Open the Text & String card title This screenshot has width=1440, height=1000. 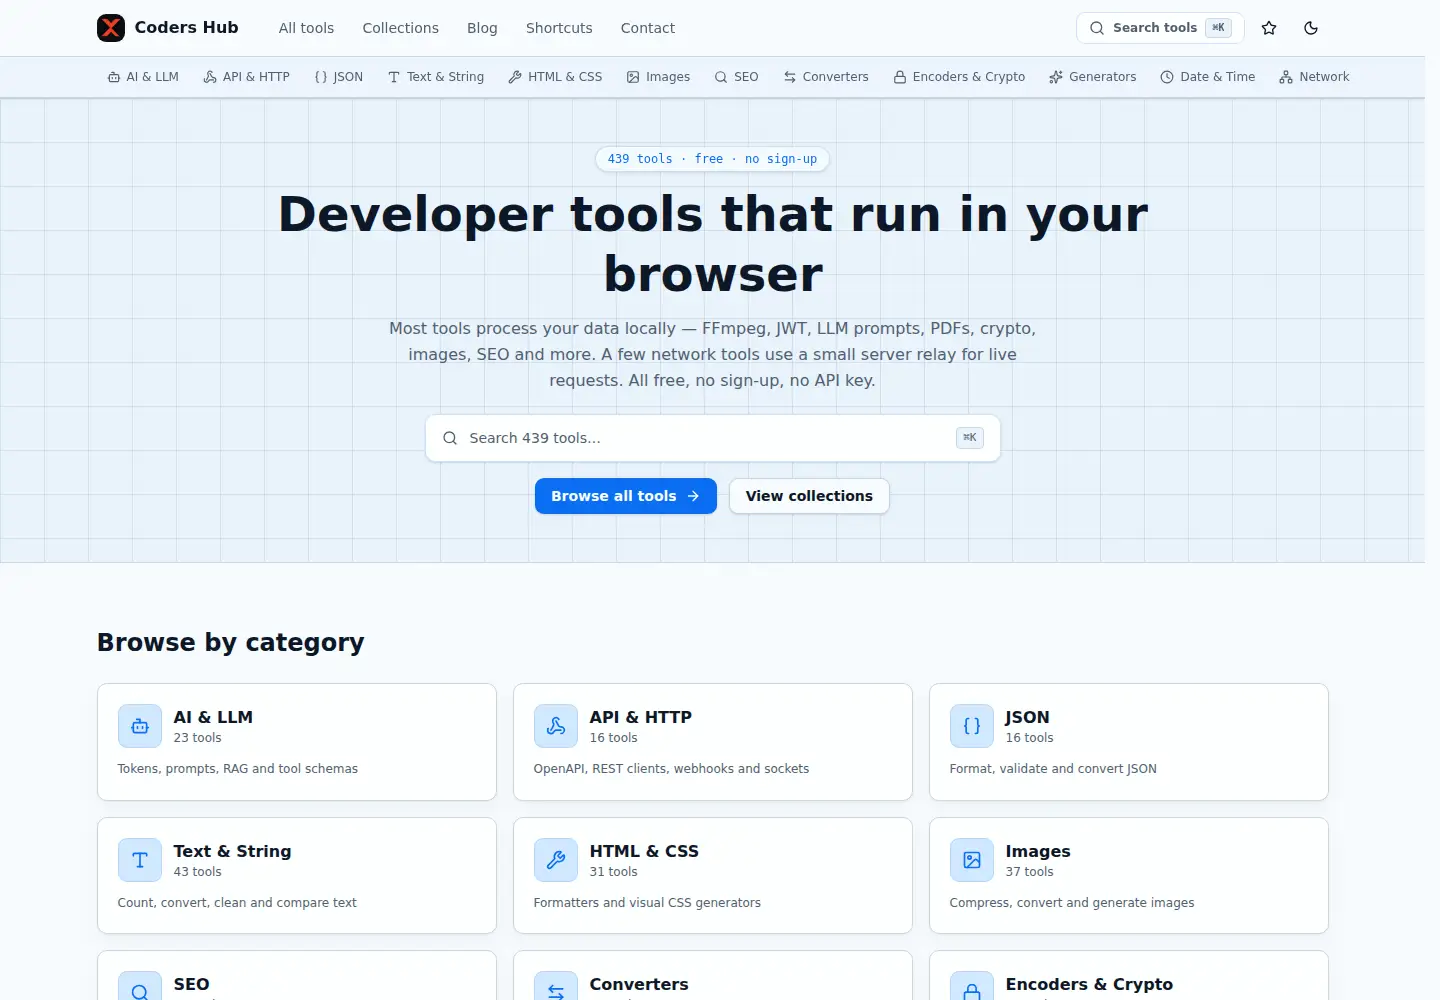(232, 851)
